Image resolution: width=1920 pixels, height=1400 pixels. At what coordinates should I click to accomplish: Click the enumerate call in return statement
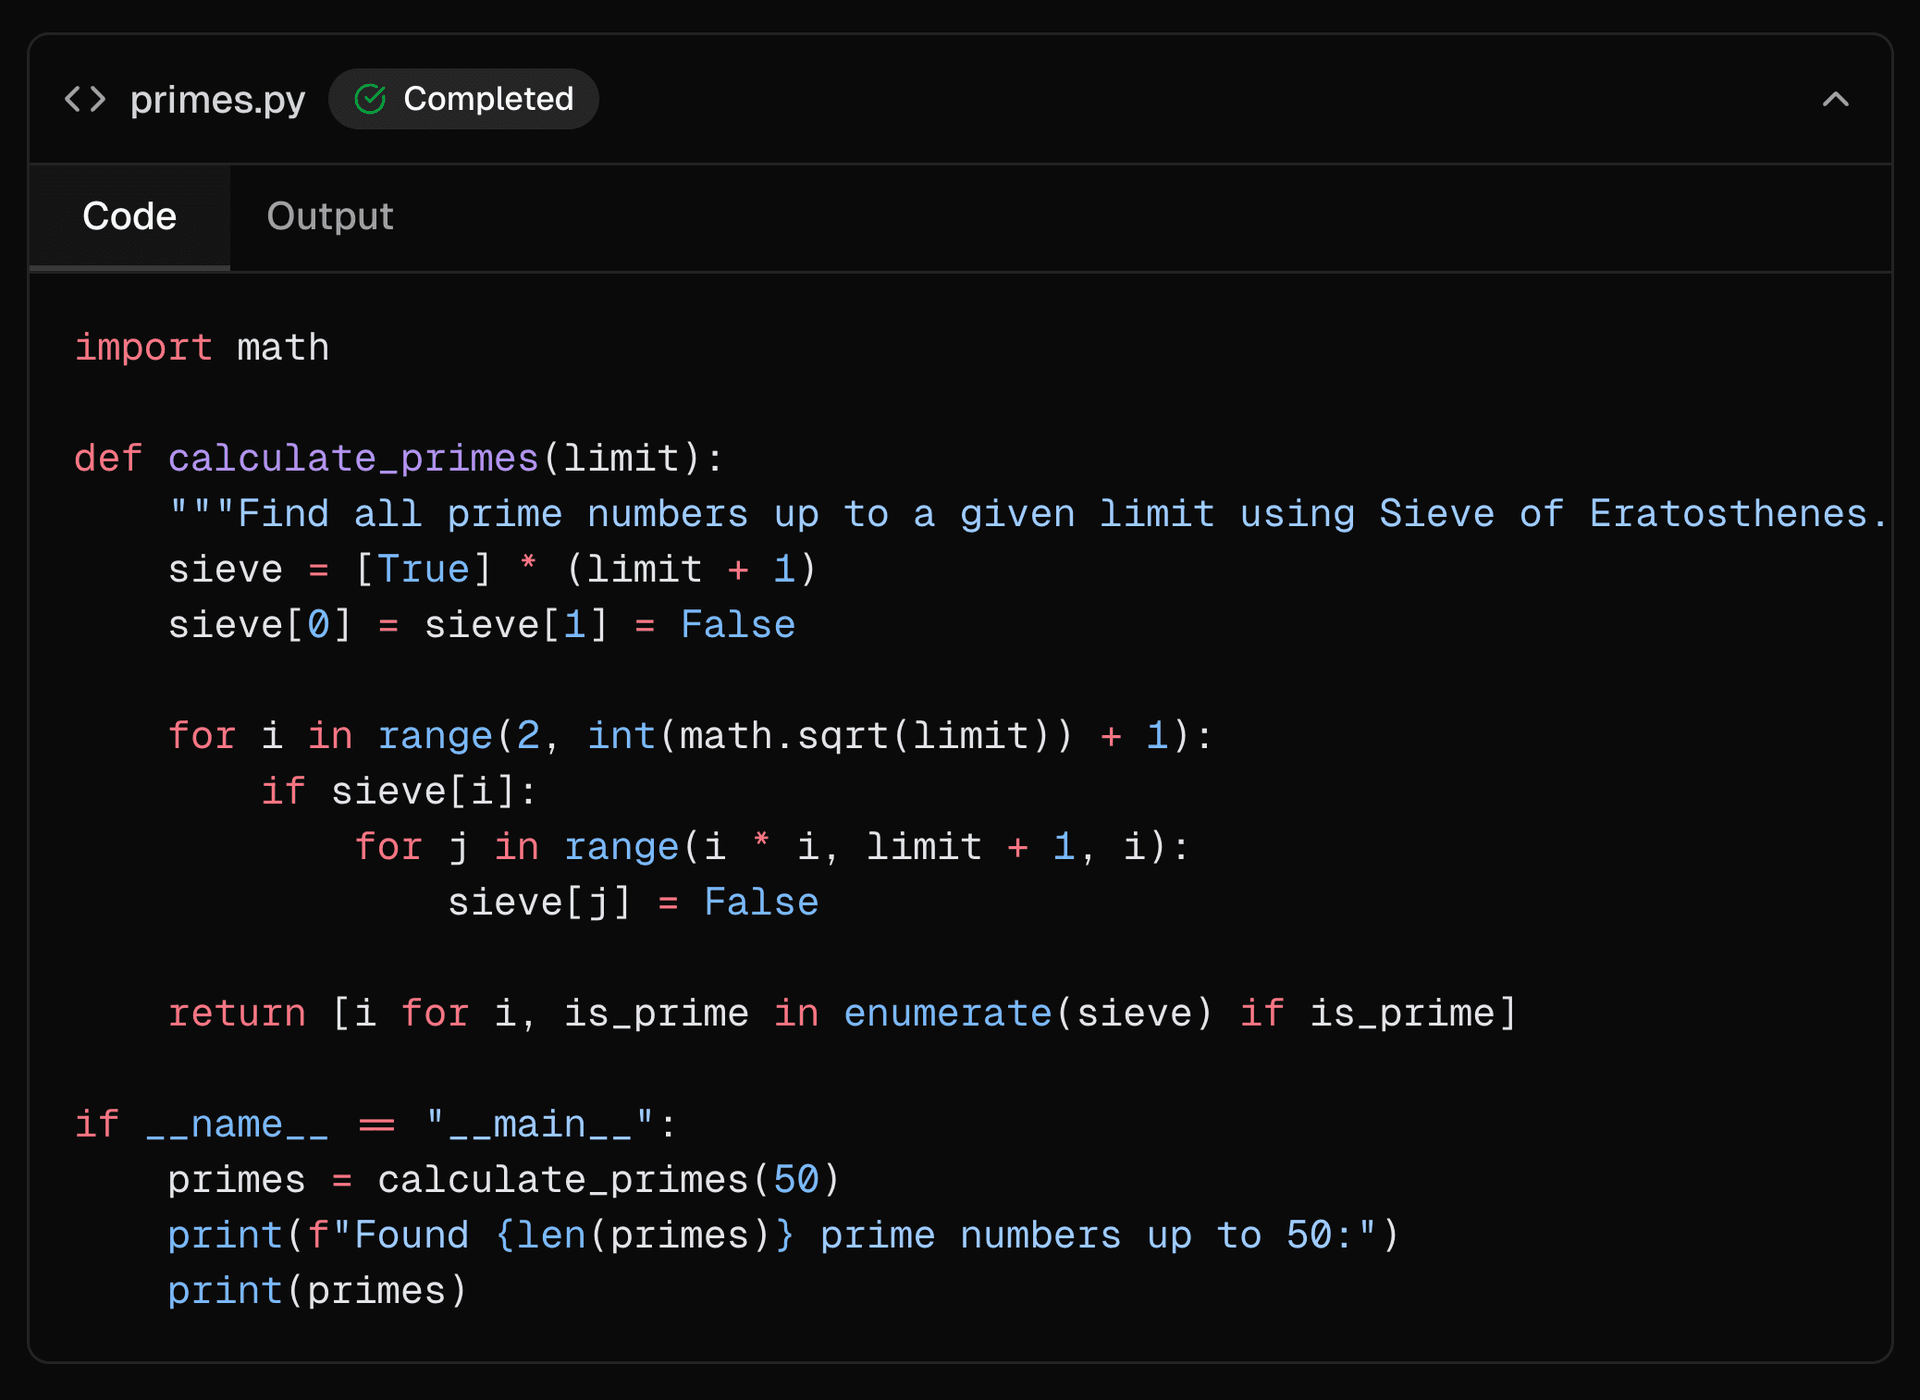point(947,1013)
